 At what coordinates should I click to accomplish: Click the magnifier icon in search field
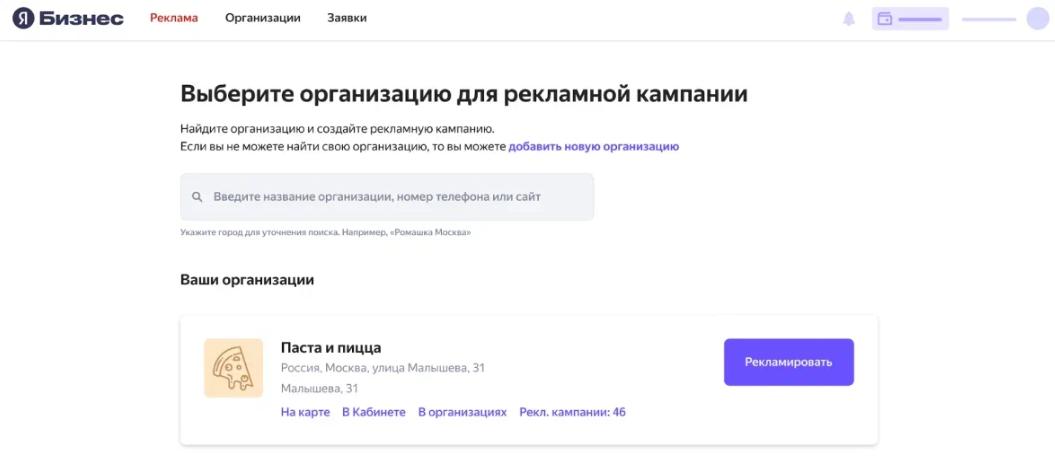pyautogui.click(x=197, y=197)
